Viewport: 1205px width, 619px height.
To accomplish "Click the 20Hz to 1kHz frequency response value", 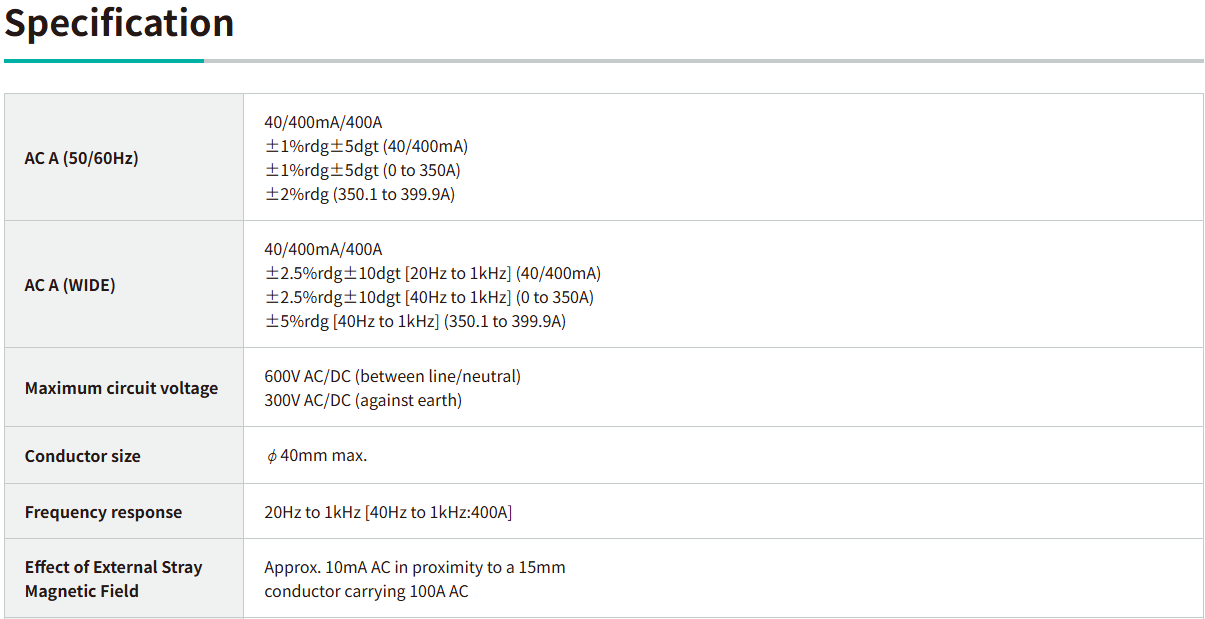I will (388, 512).
